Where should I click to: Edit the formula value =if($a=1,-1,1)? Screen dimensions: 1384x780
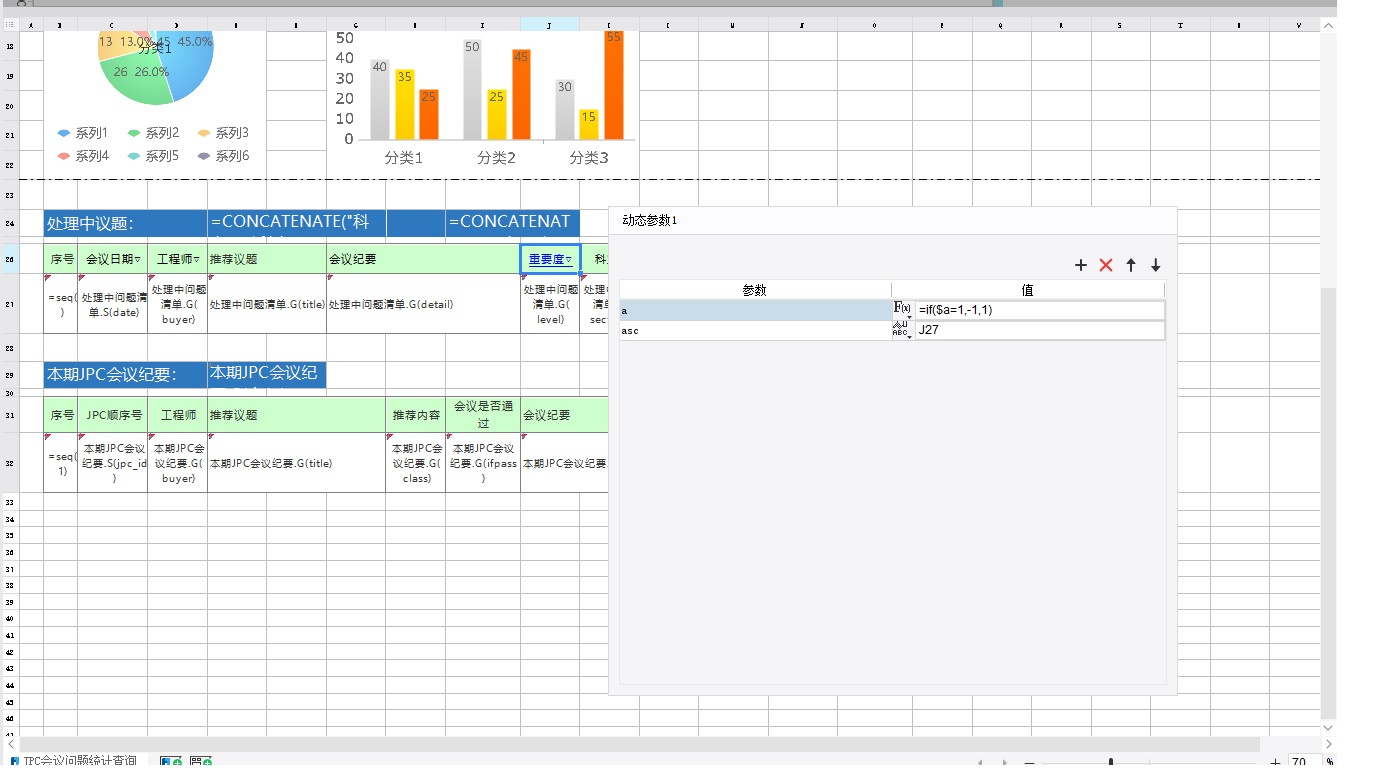click(x=1039, y=310)
